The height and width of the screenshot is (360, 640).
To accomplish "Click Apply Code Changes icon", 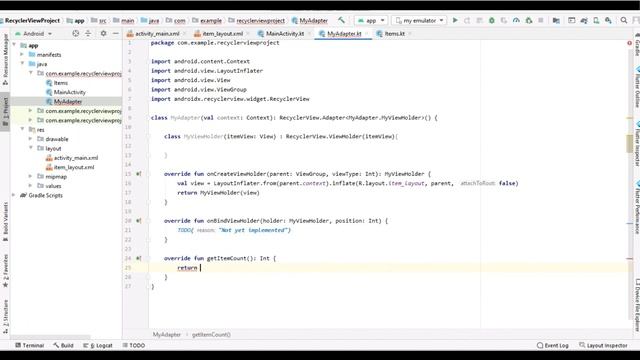I will 480,20.
